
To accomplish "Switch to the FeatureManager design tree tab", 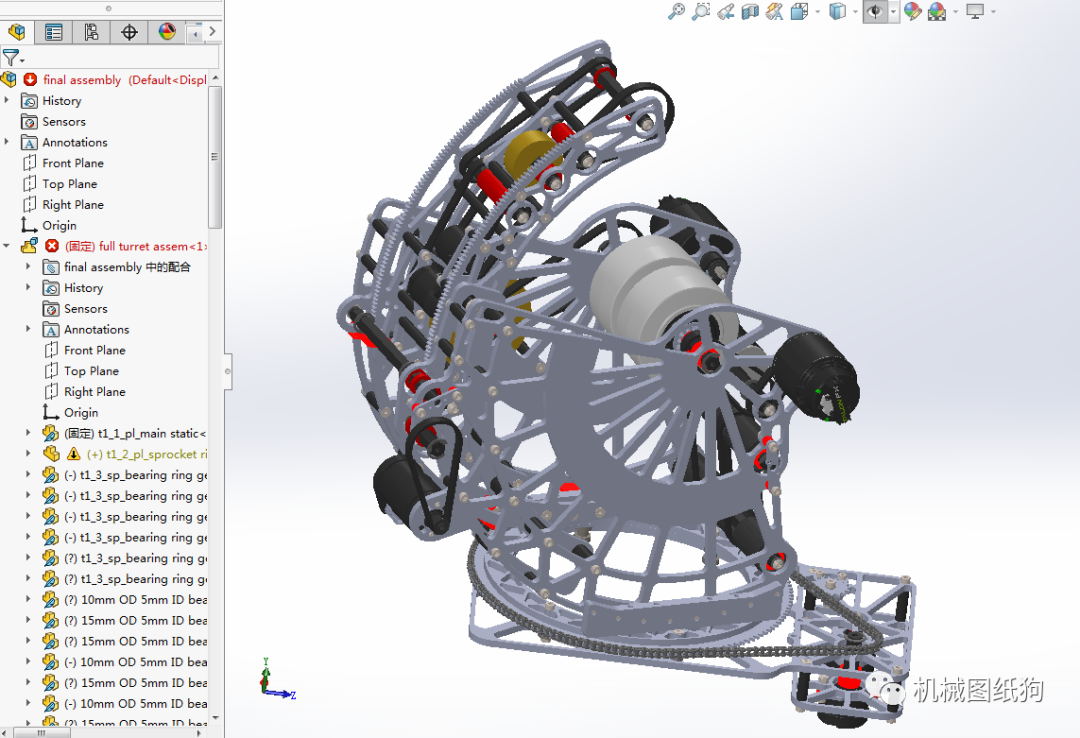I will point(17,31).
